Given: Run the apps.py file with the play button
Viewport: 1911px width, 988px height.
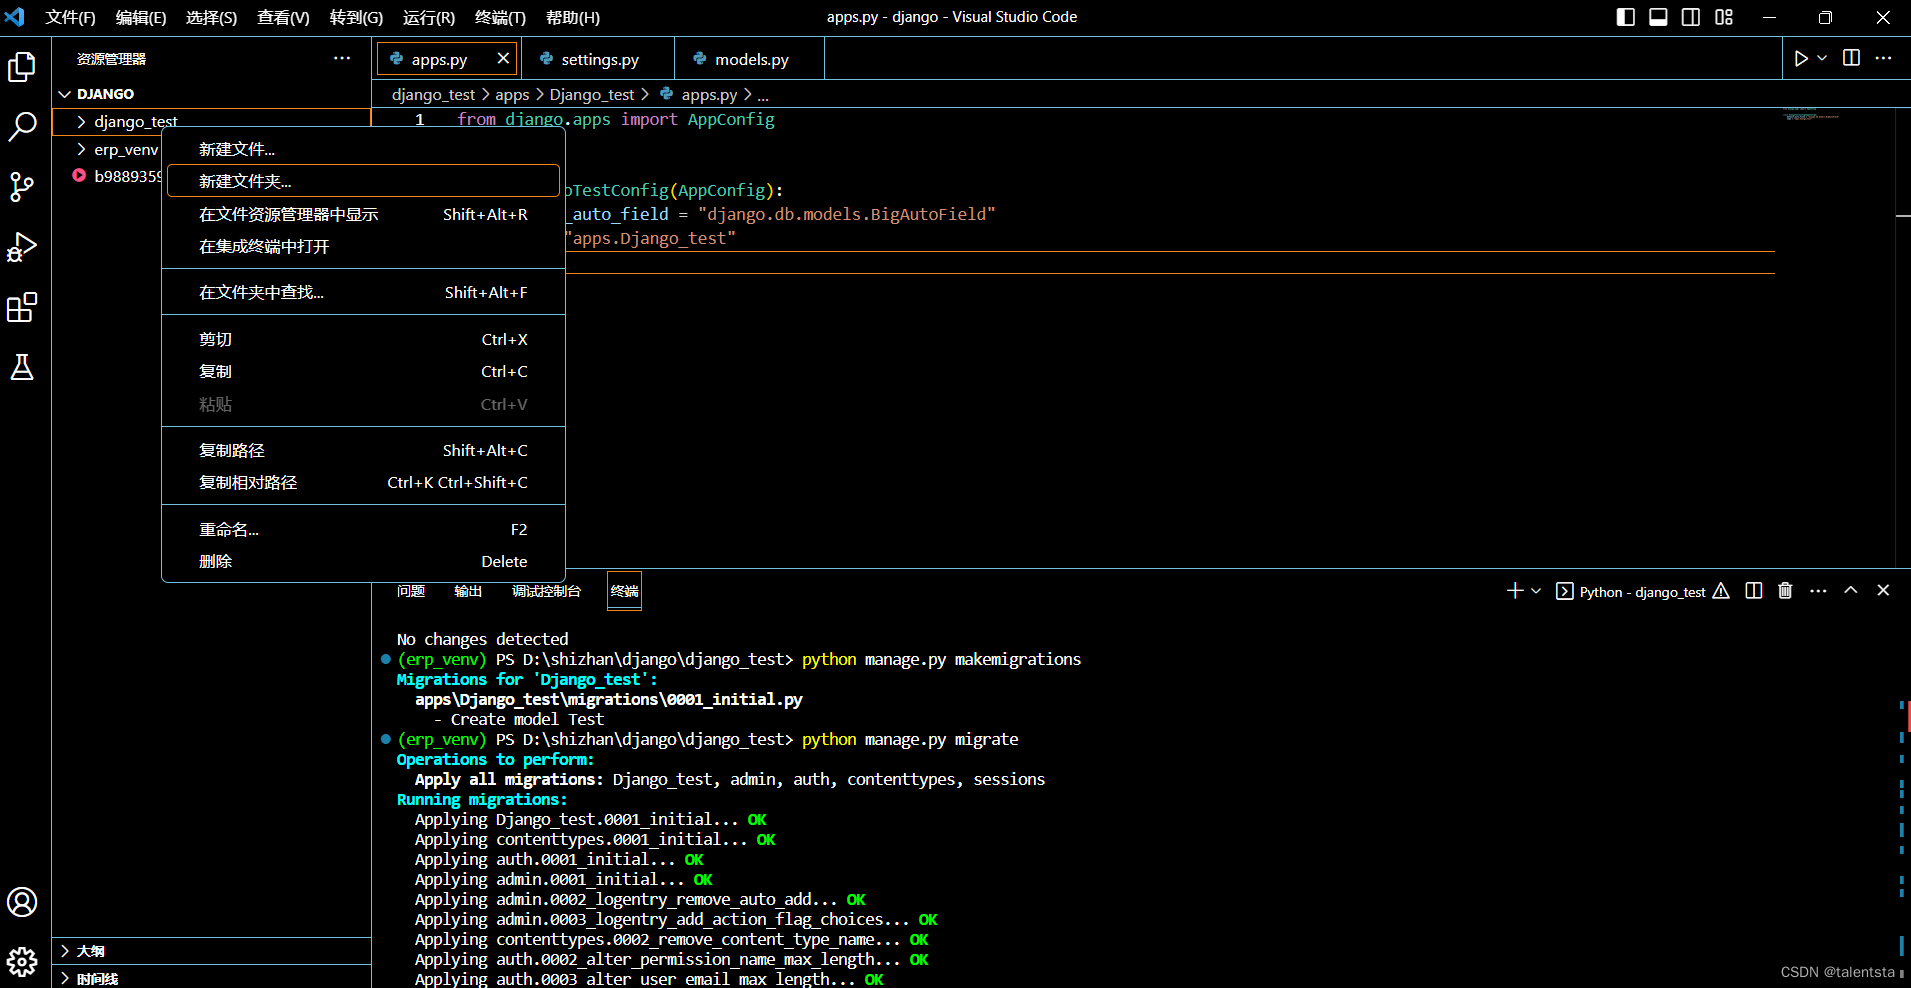Looking at the screenshot, I should (1802, 57).
